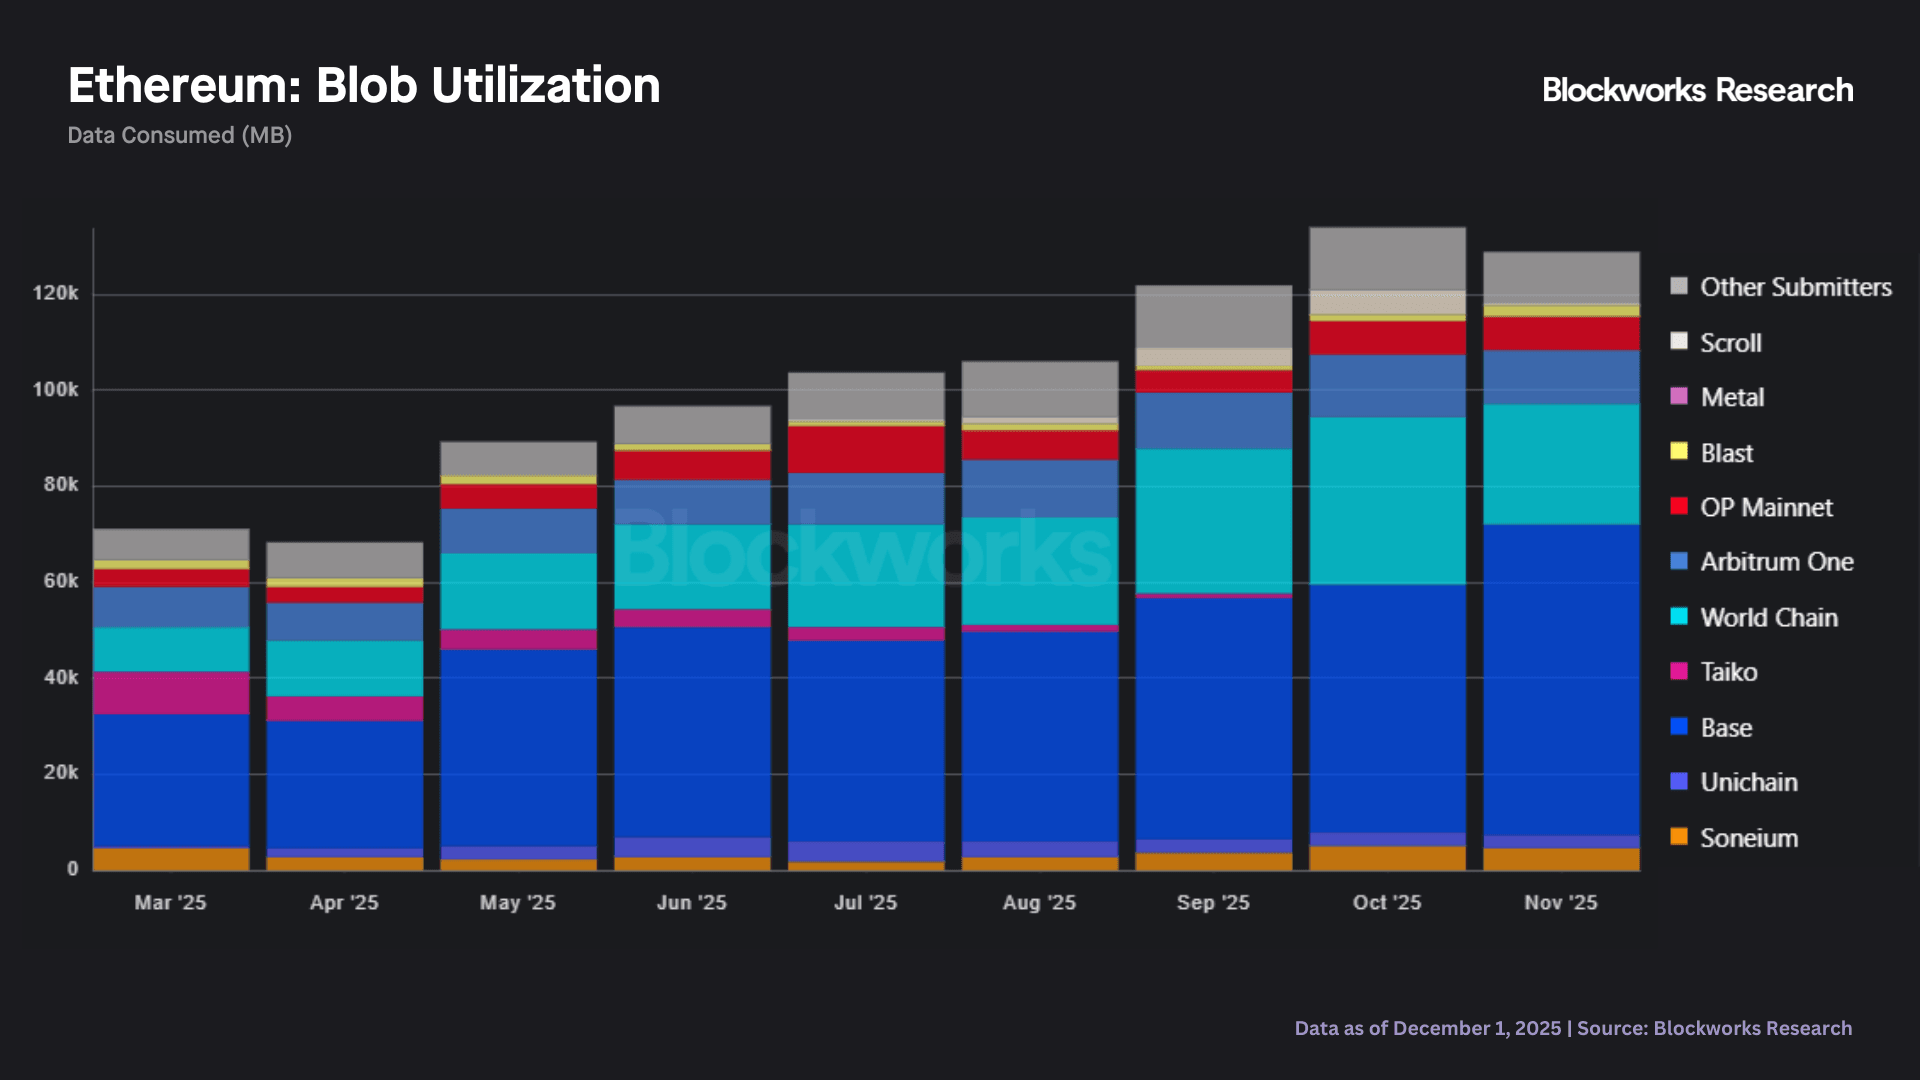Click the "Oct '25" x-axis label

click(x=1387, y=902)
